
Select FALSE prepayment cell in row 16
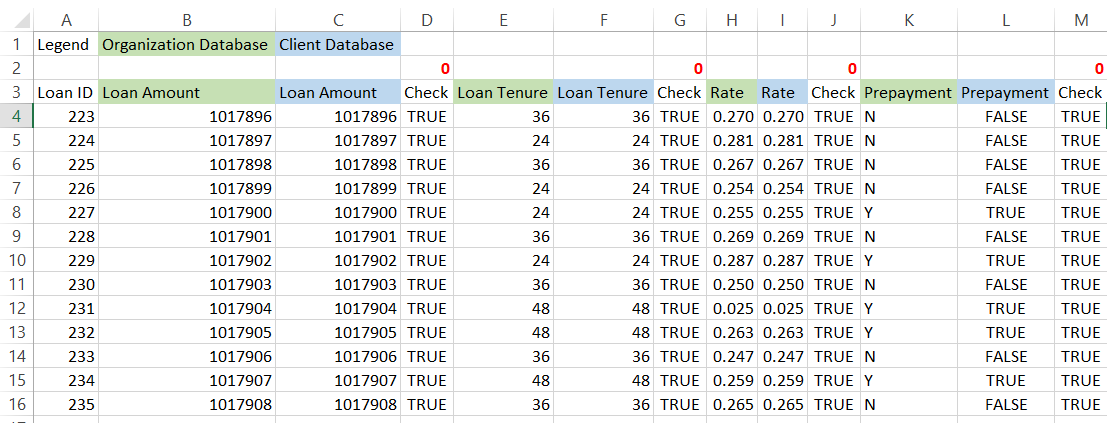coord(1005,404)
